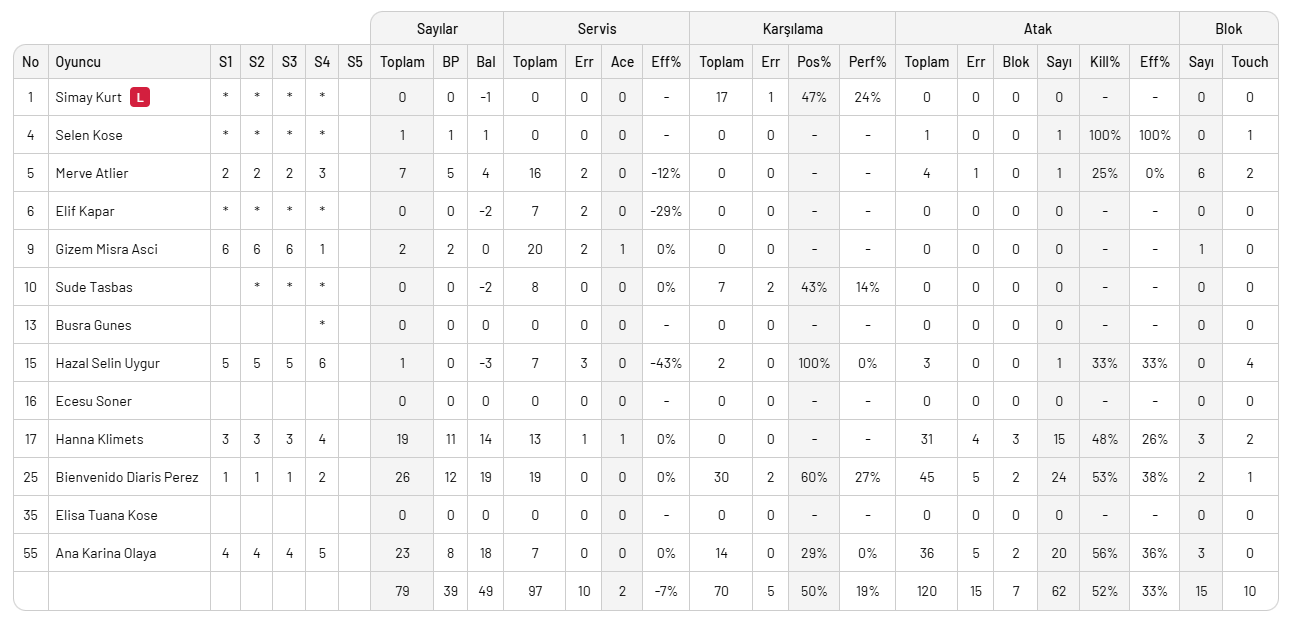Sort by the Kill% column header
The height and width of the screenshot is (619, 1291).
pyautogui.click(x=1104, y=62)
